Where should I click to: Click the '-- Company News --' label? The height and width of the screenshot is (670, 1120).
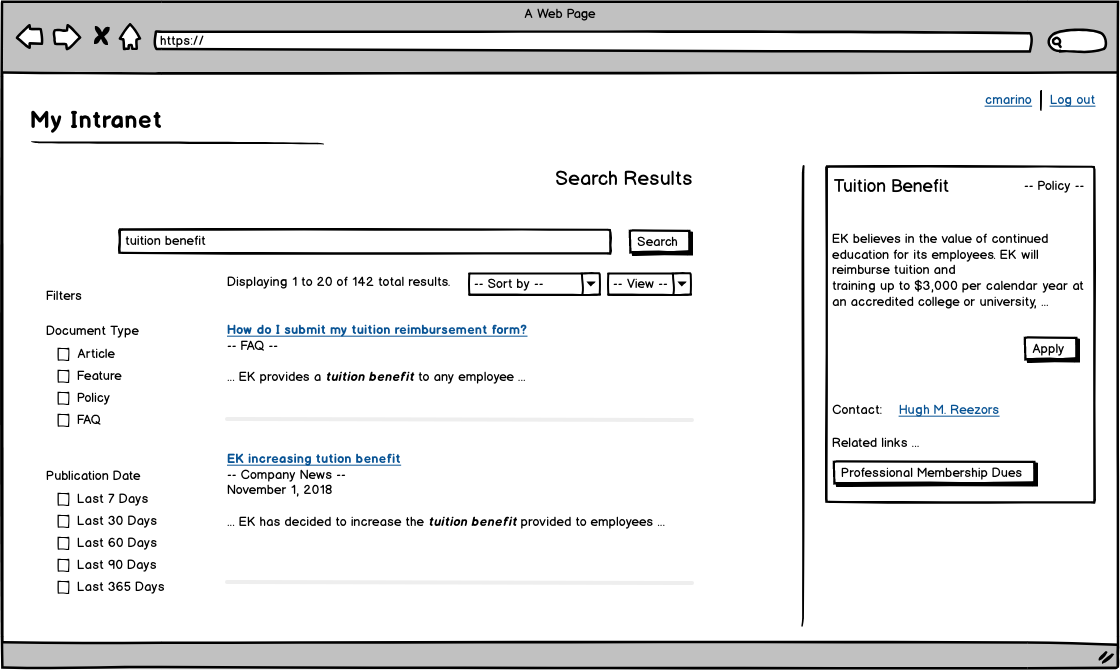[286, 475]
